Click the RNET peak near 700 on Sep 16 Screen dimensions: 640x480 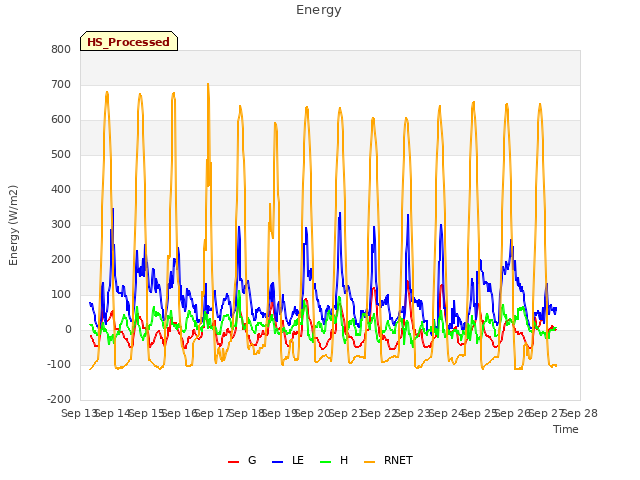click(208, 84)
